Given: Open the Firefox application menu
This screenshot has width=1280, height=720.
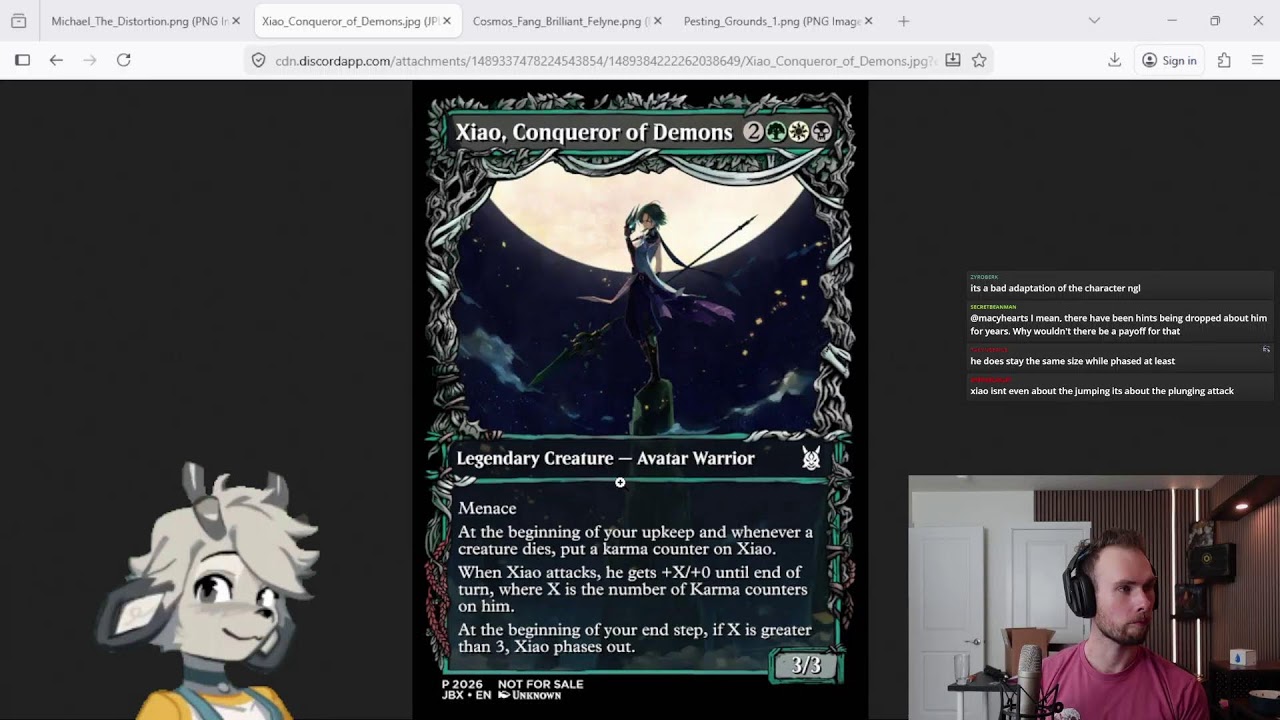Looking at the screenshot, I should [x=1258, y=60].
